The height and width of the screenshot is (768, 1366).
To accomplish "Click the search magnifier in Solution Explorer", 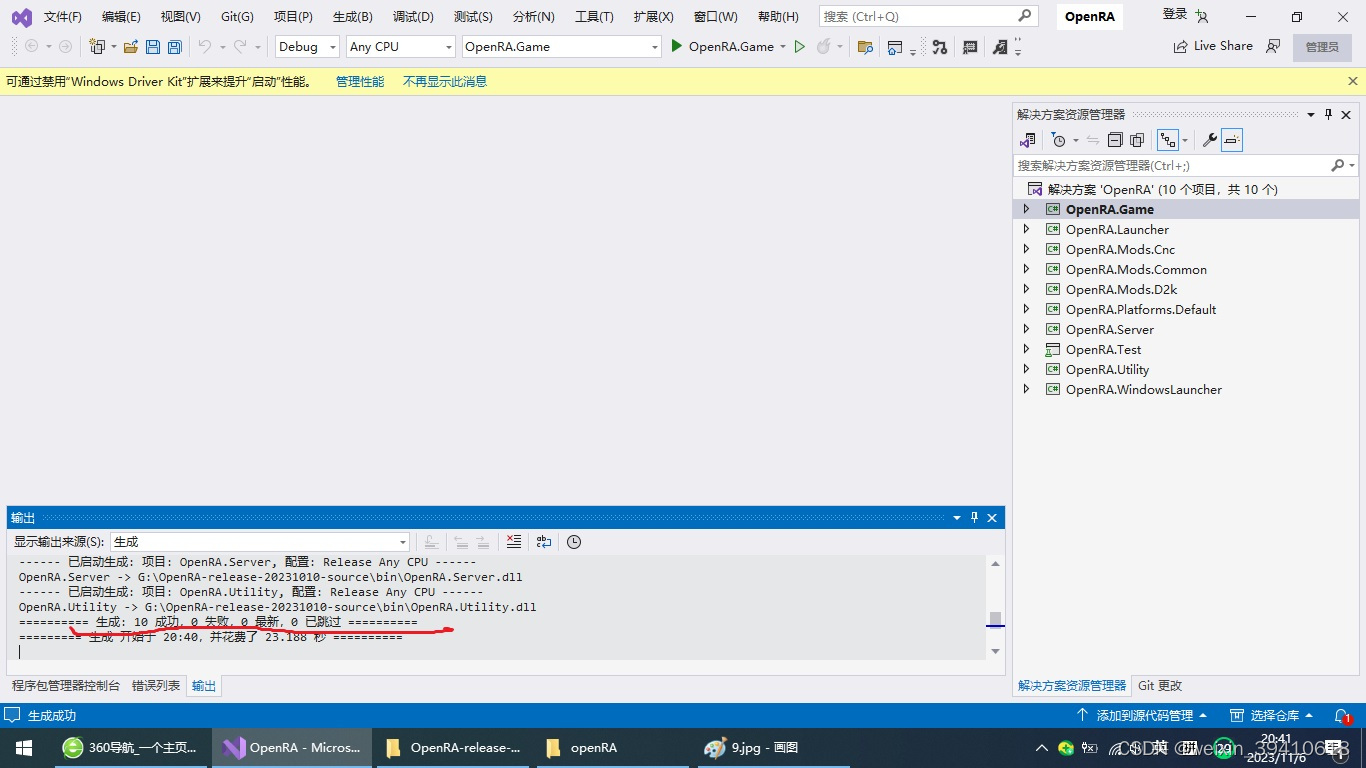I will [1338, 165].
